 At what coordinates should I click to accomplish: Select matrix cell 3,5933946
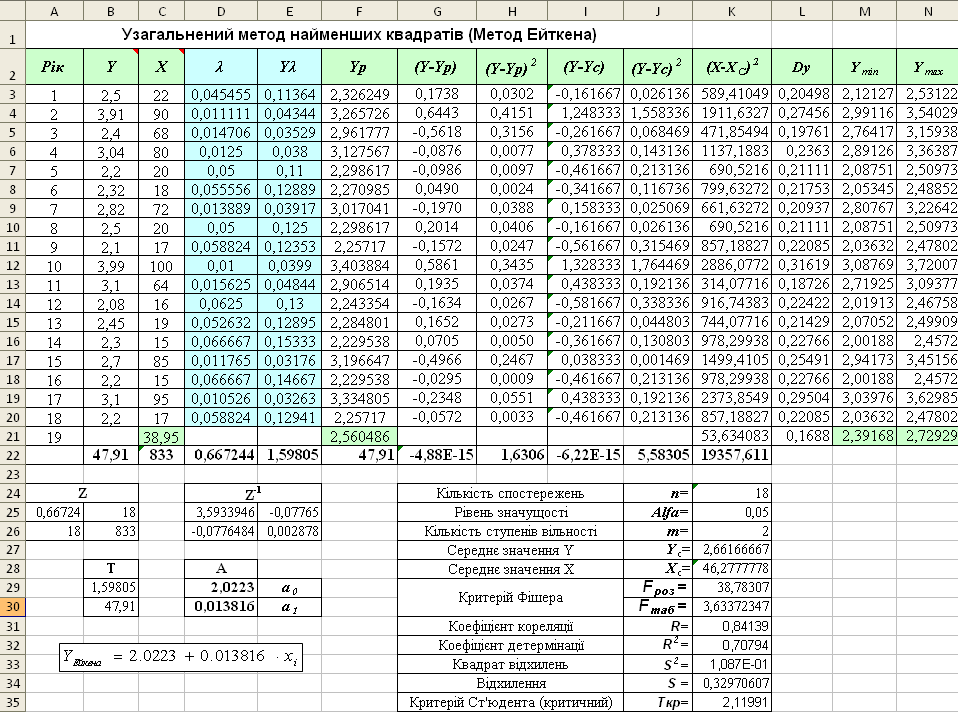point(221,512)
